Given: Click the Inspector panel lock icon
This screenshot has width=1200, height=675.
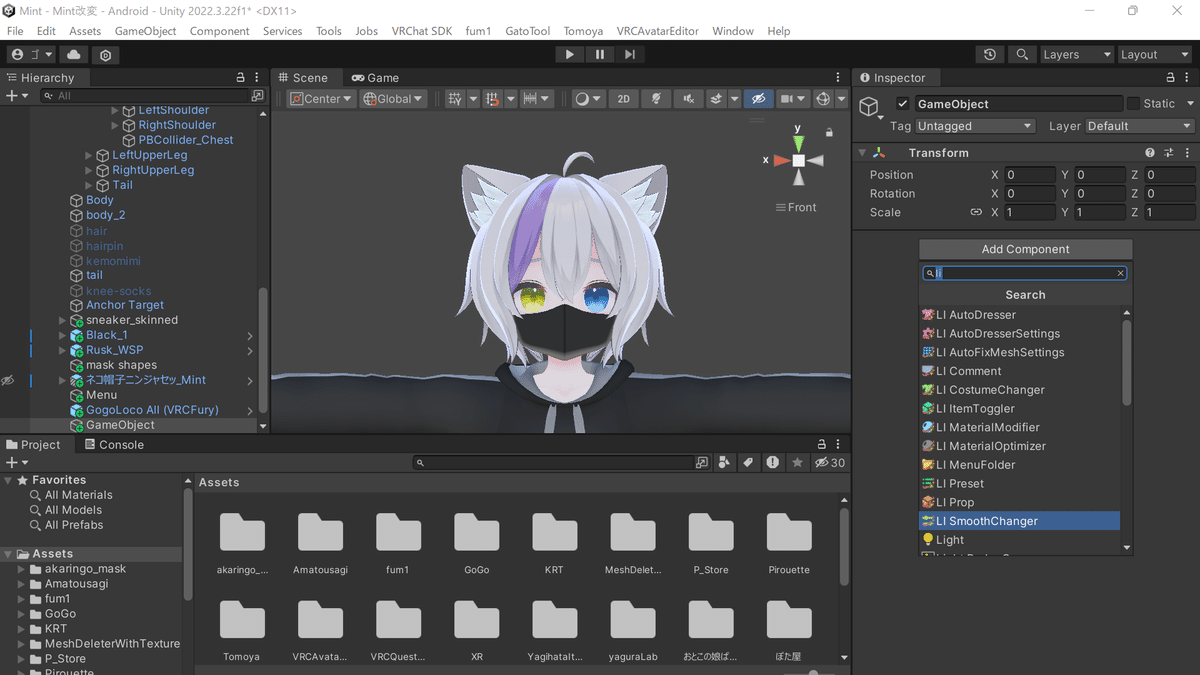Looking at the screenshot, I should (x=1168, y=78).
